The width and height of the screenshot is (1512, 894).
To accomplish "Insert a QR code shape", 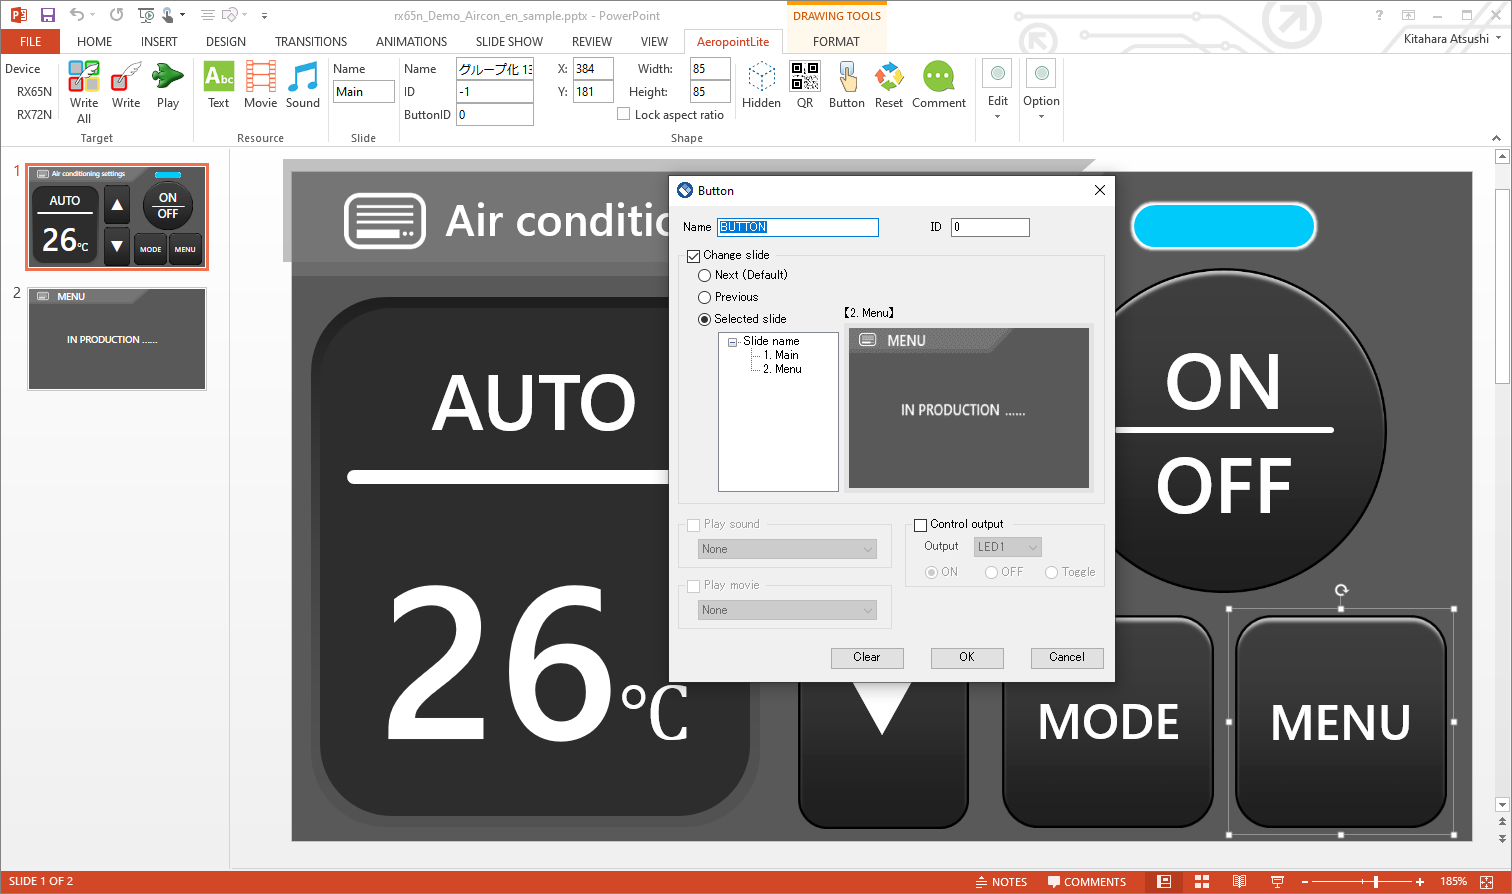I will (805, 78).
